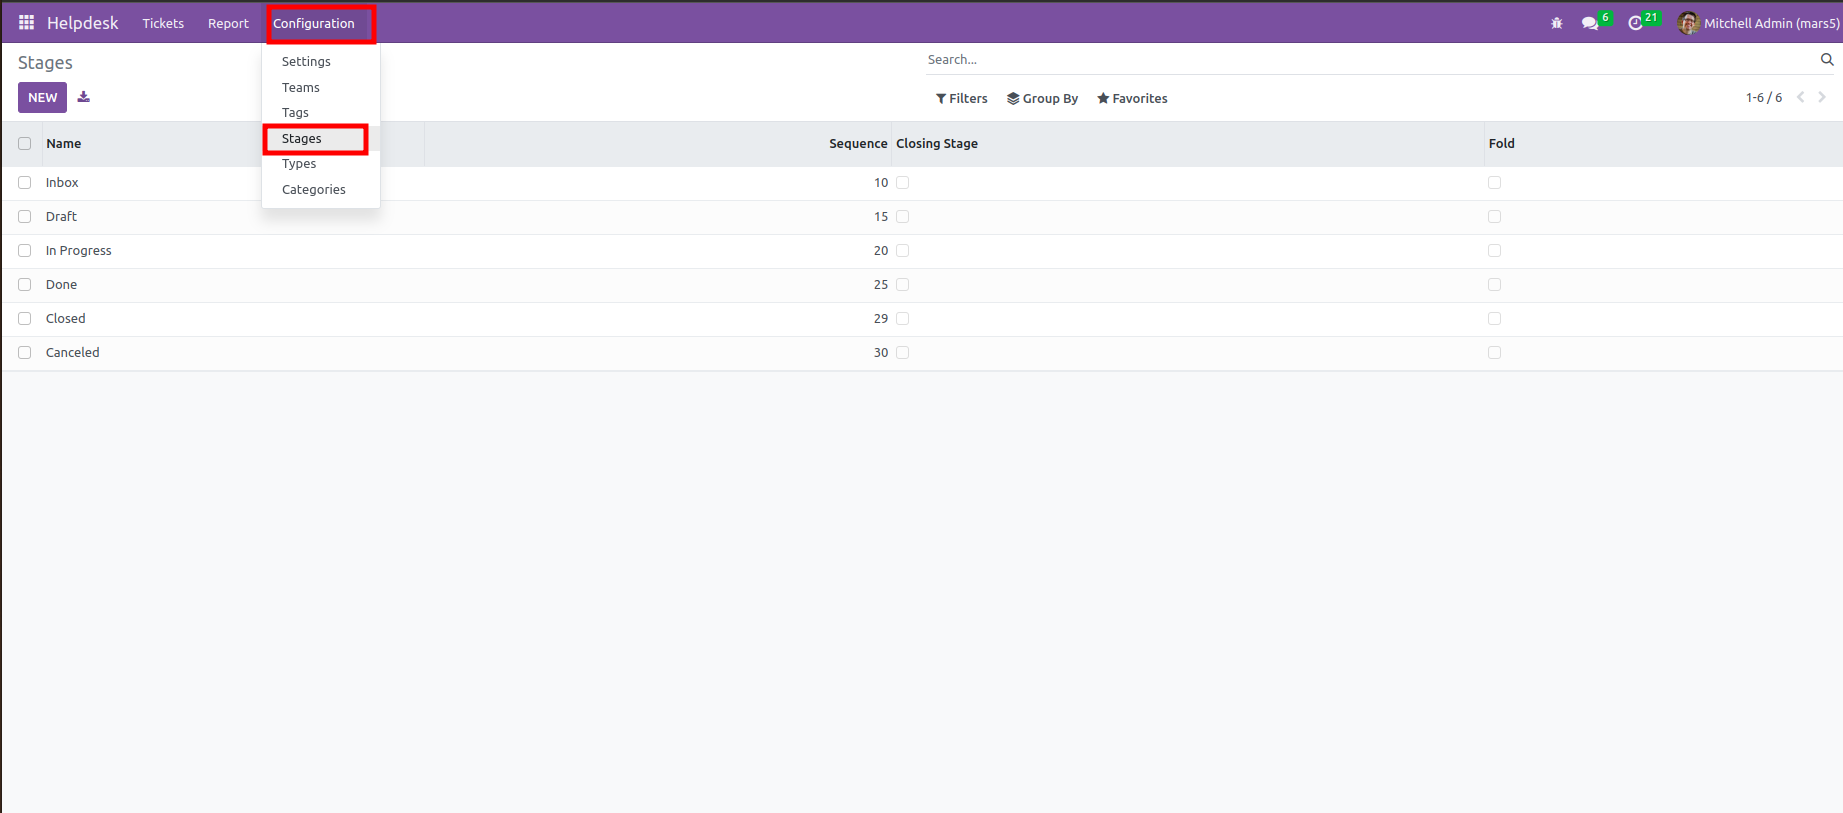Click sequence value 25
Viewport: 1843px width, 813px height.
[x=881, y=285]
